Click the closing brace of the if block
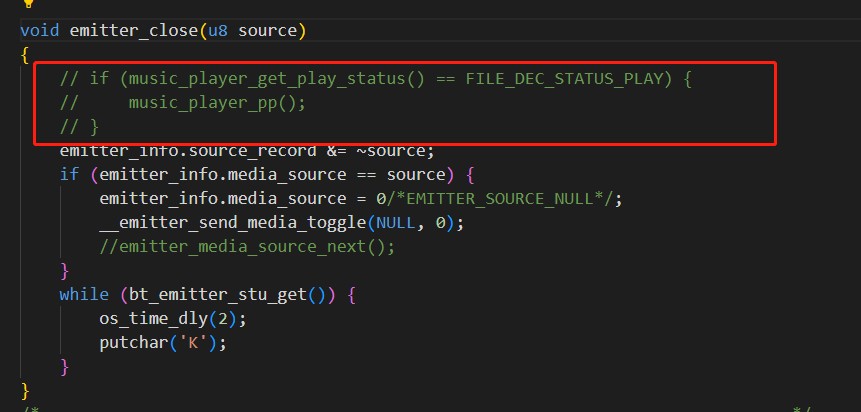The image size is (861, 412). (x=65, y=271)
